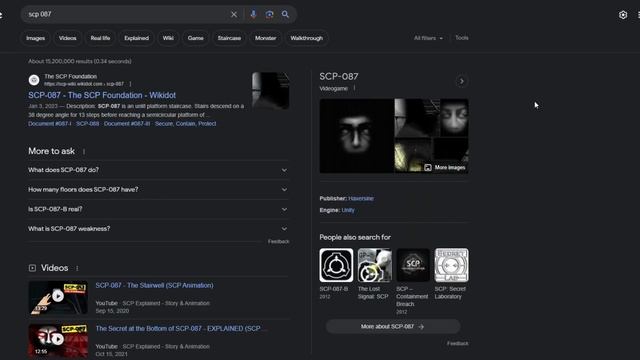Click the About 15,200,000 results text
Viewport: 640px width, 360px height.
80,61
